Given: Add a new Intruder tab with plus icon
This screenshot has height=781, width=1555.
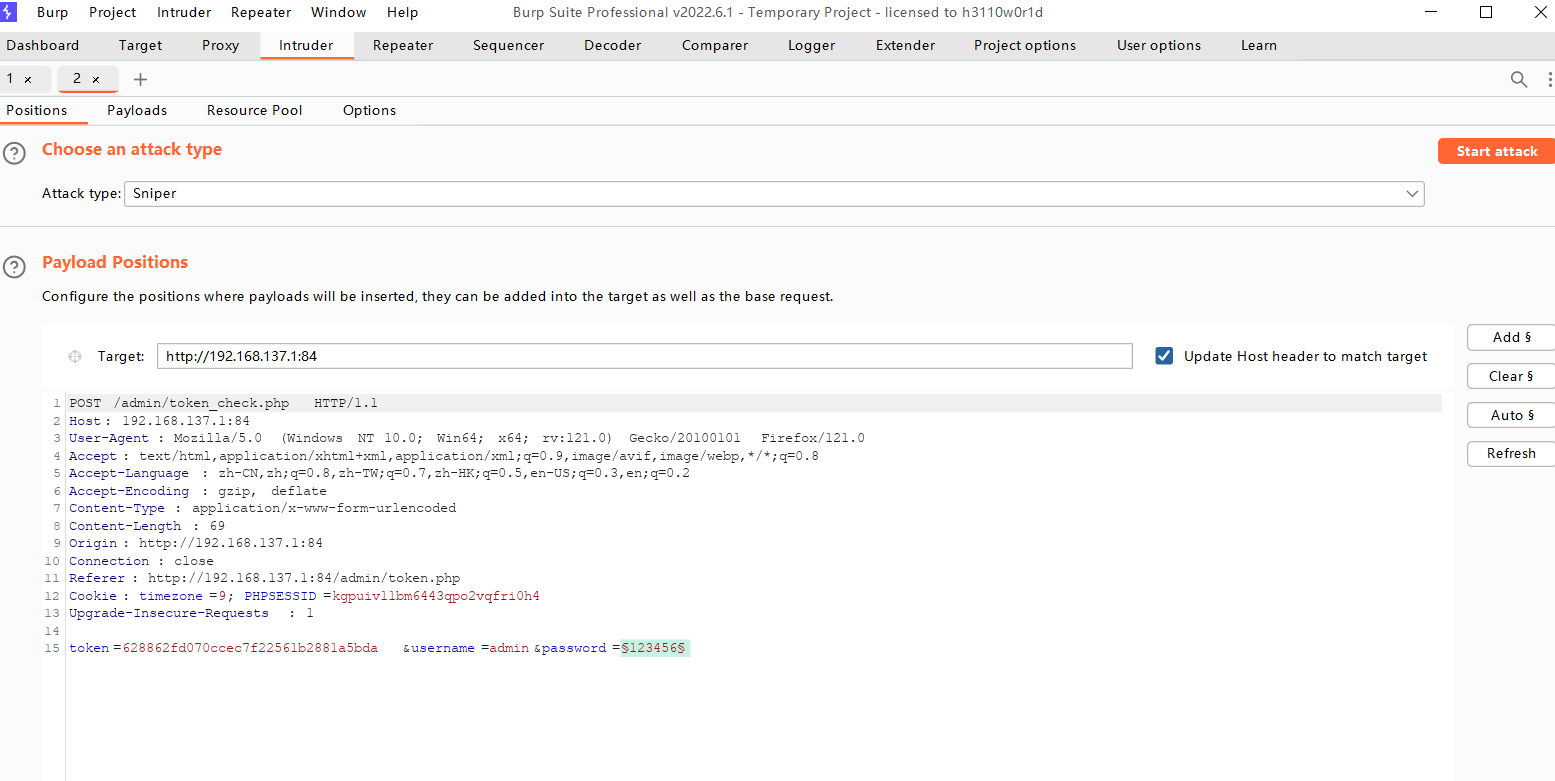Looking at the screenshot, I should [x=140, y=79].
